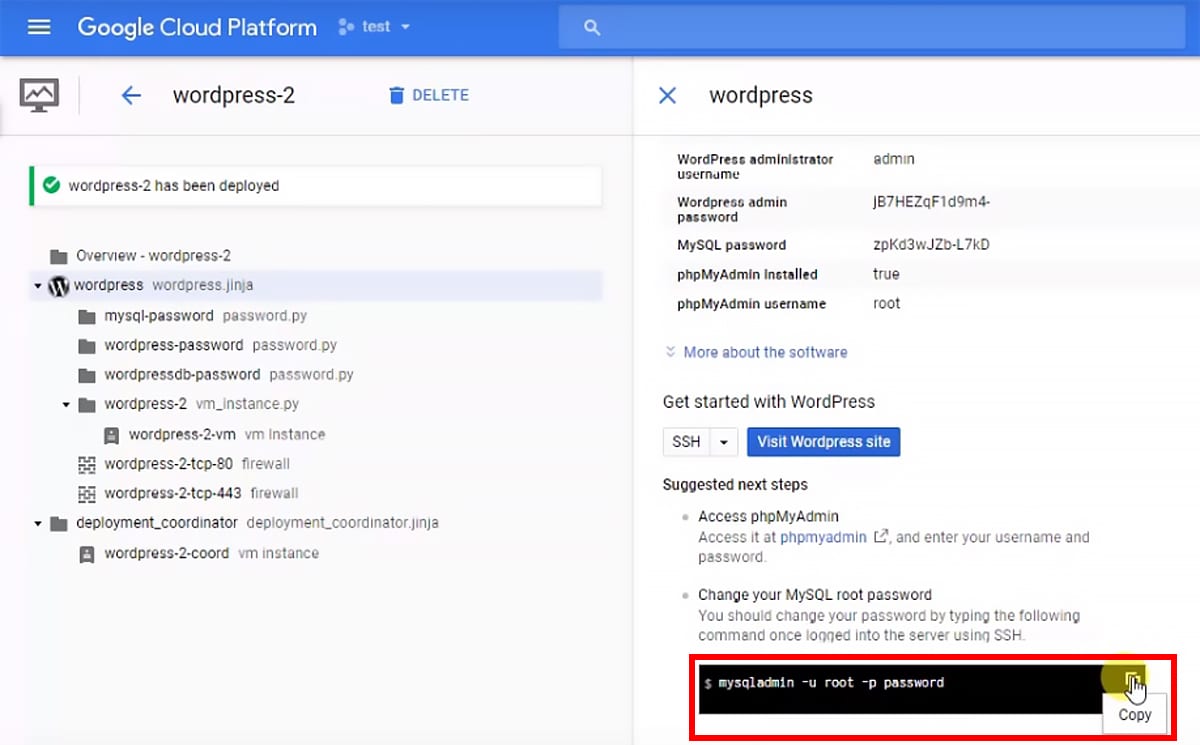1200x745 pixels.
Task: Open the SSH options dropdown arrow
Action: (x=724, y=441)
